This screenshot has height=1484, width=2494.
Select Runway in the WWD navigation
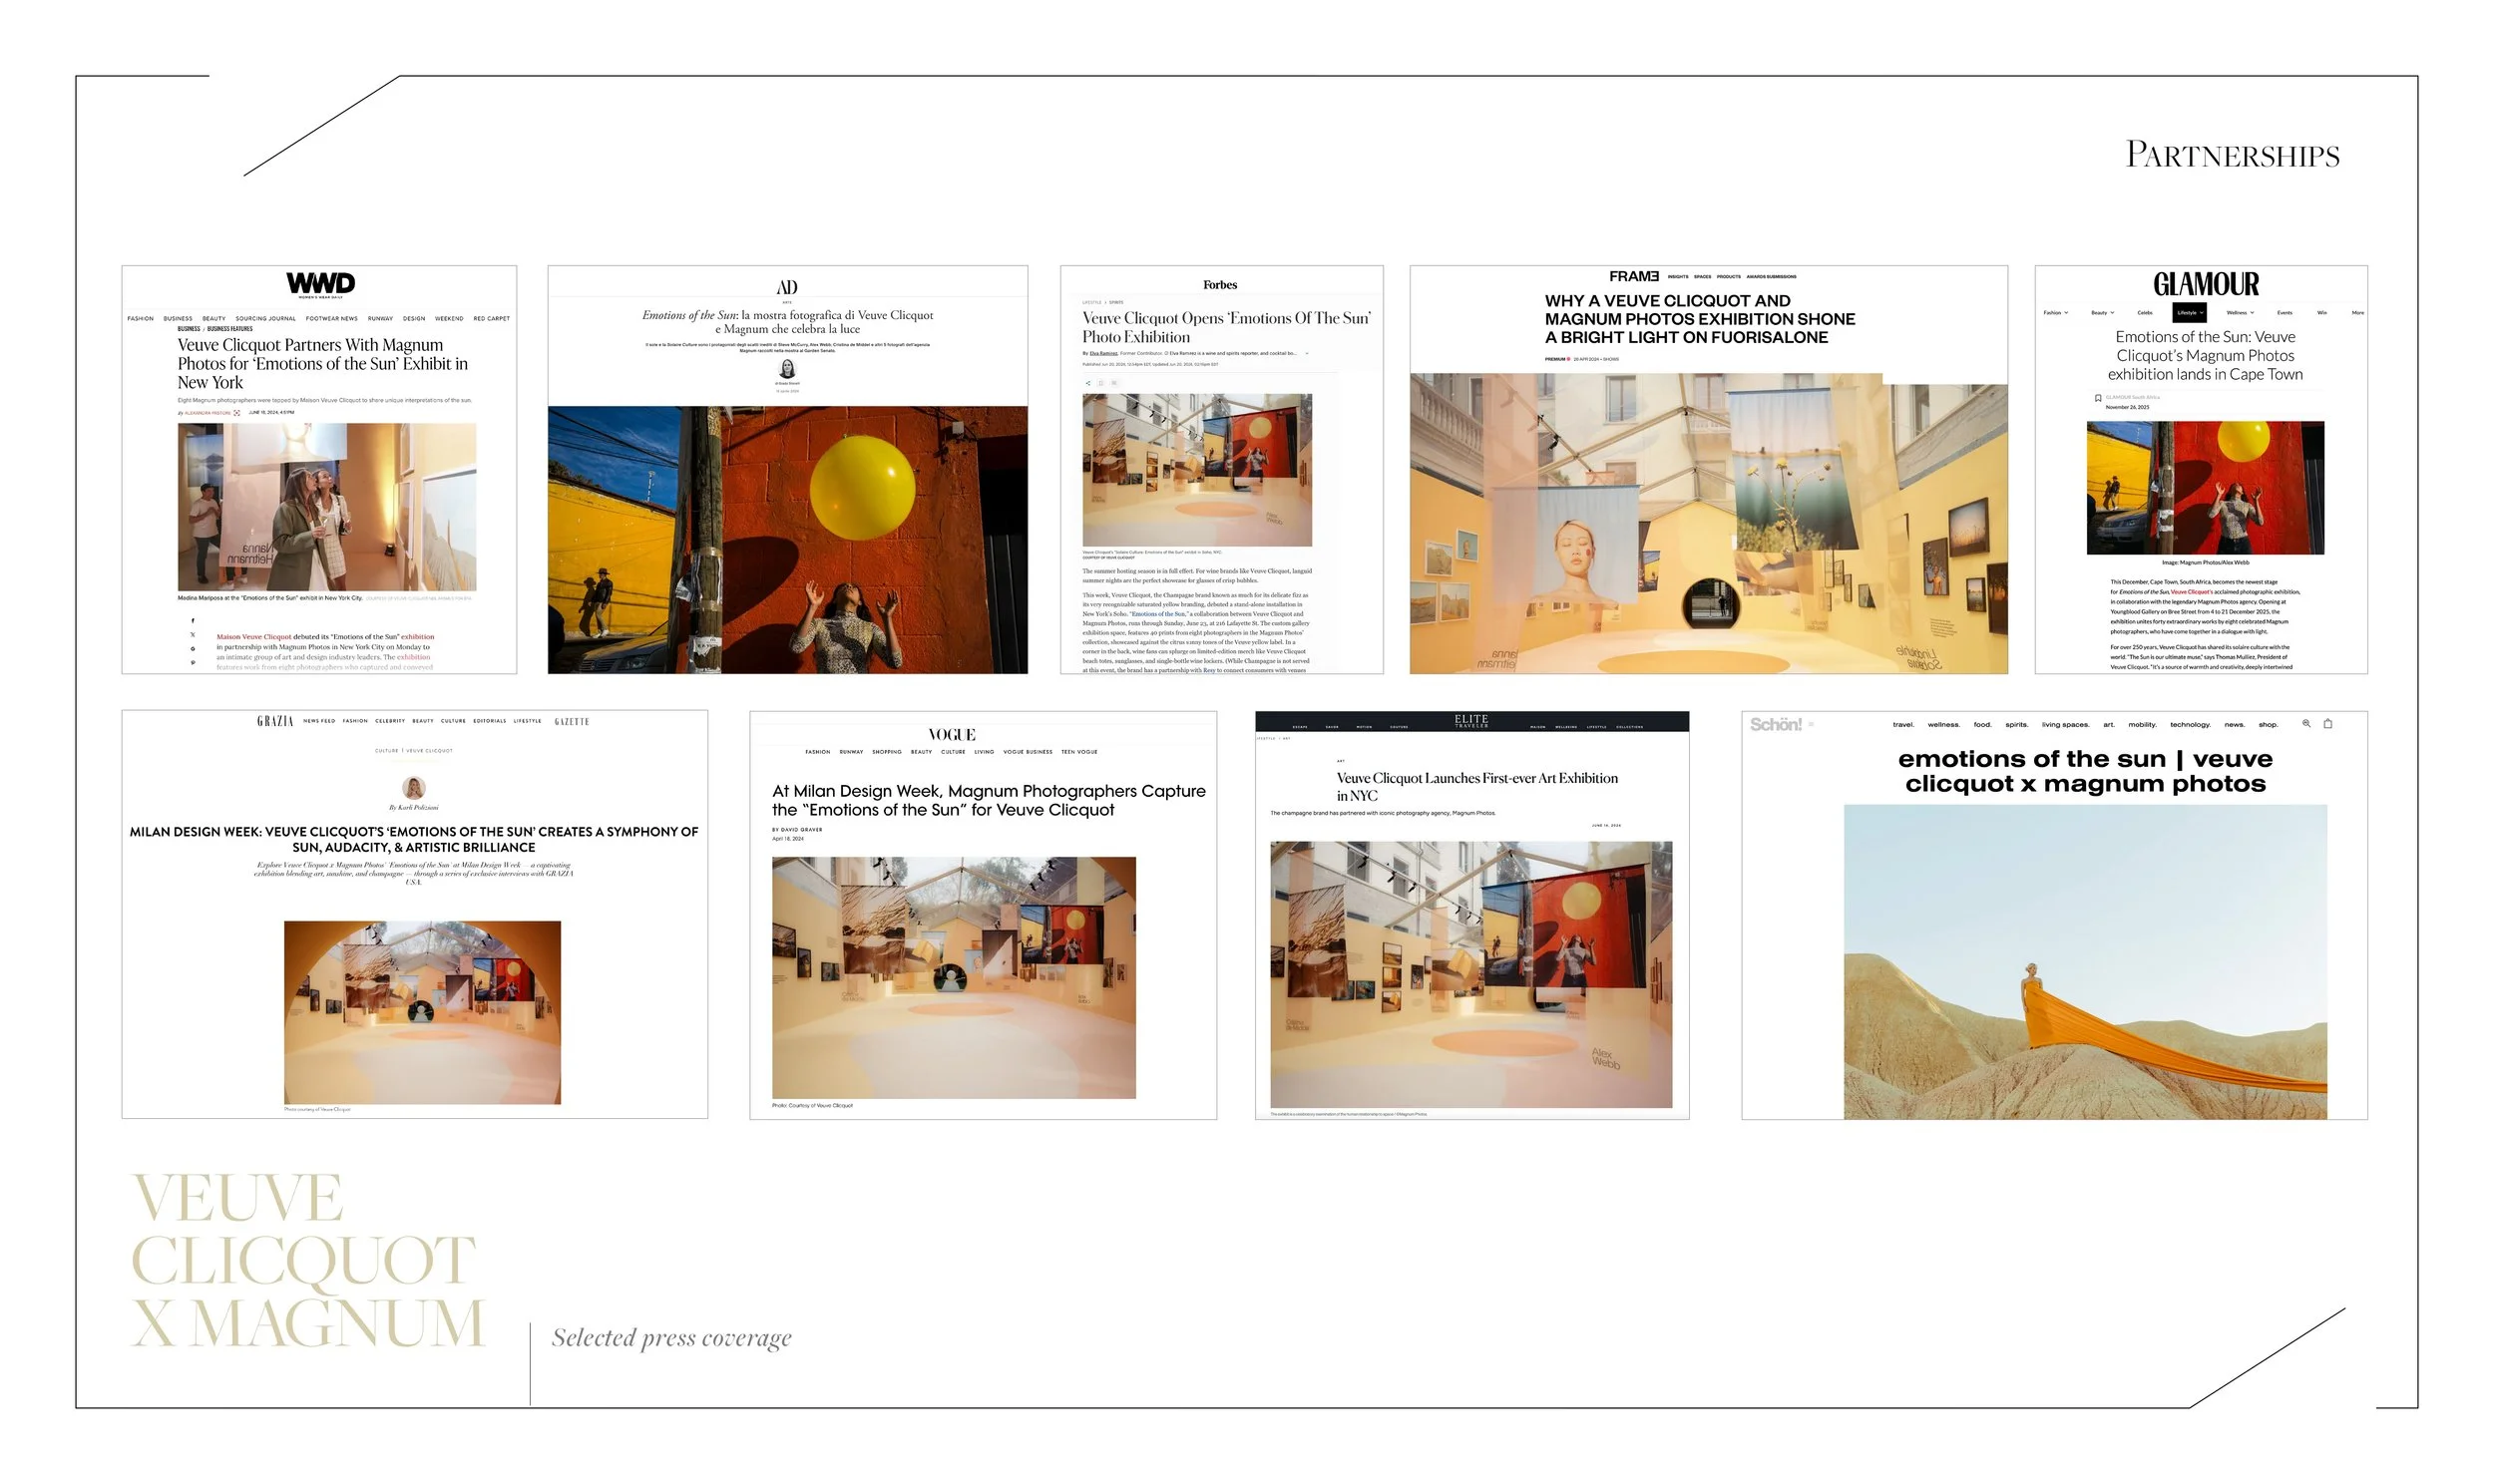coord(380,319)
